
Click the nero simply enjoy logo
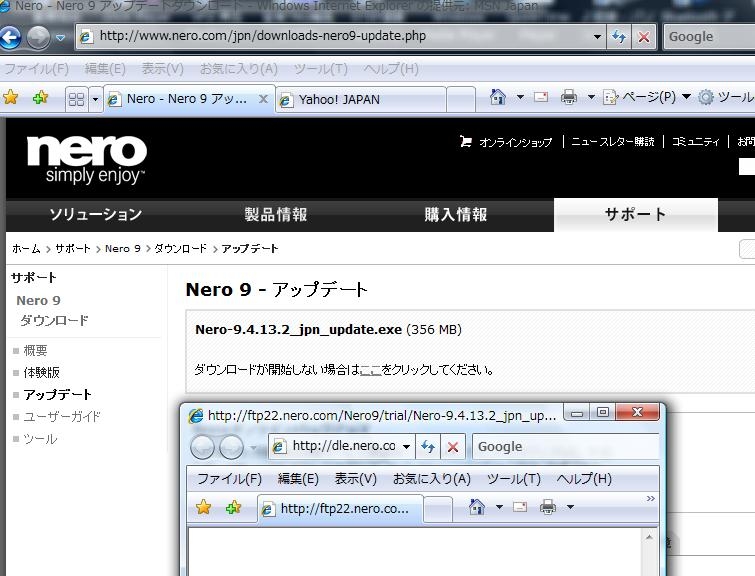(x=87, y=159)
